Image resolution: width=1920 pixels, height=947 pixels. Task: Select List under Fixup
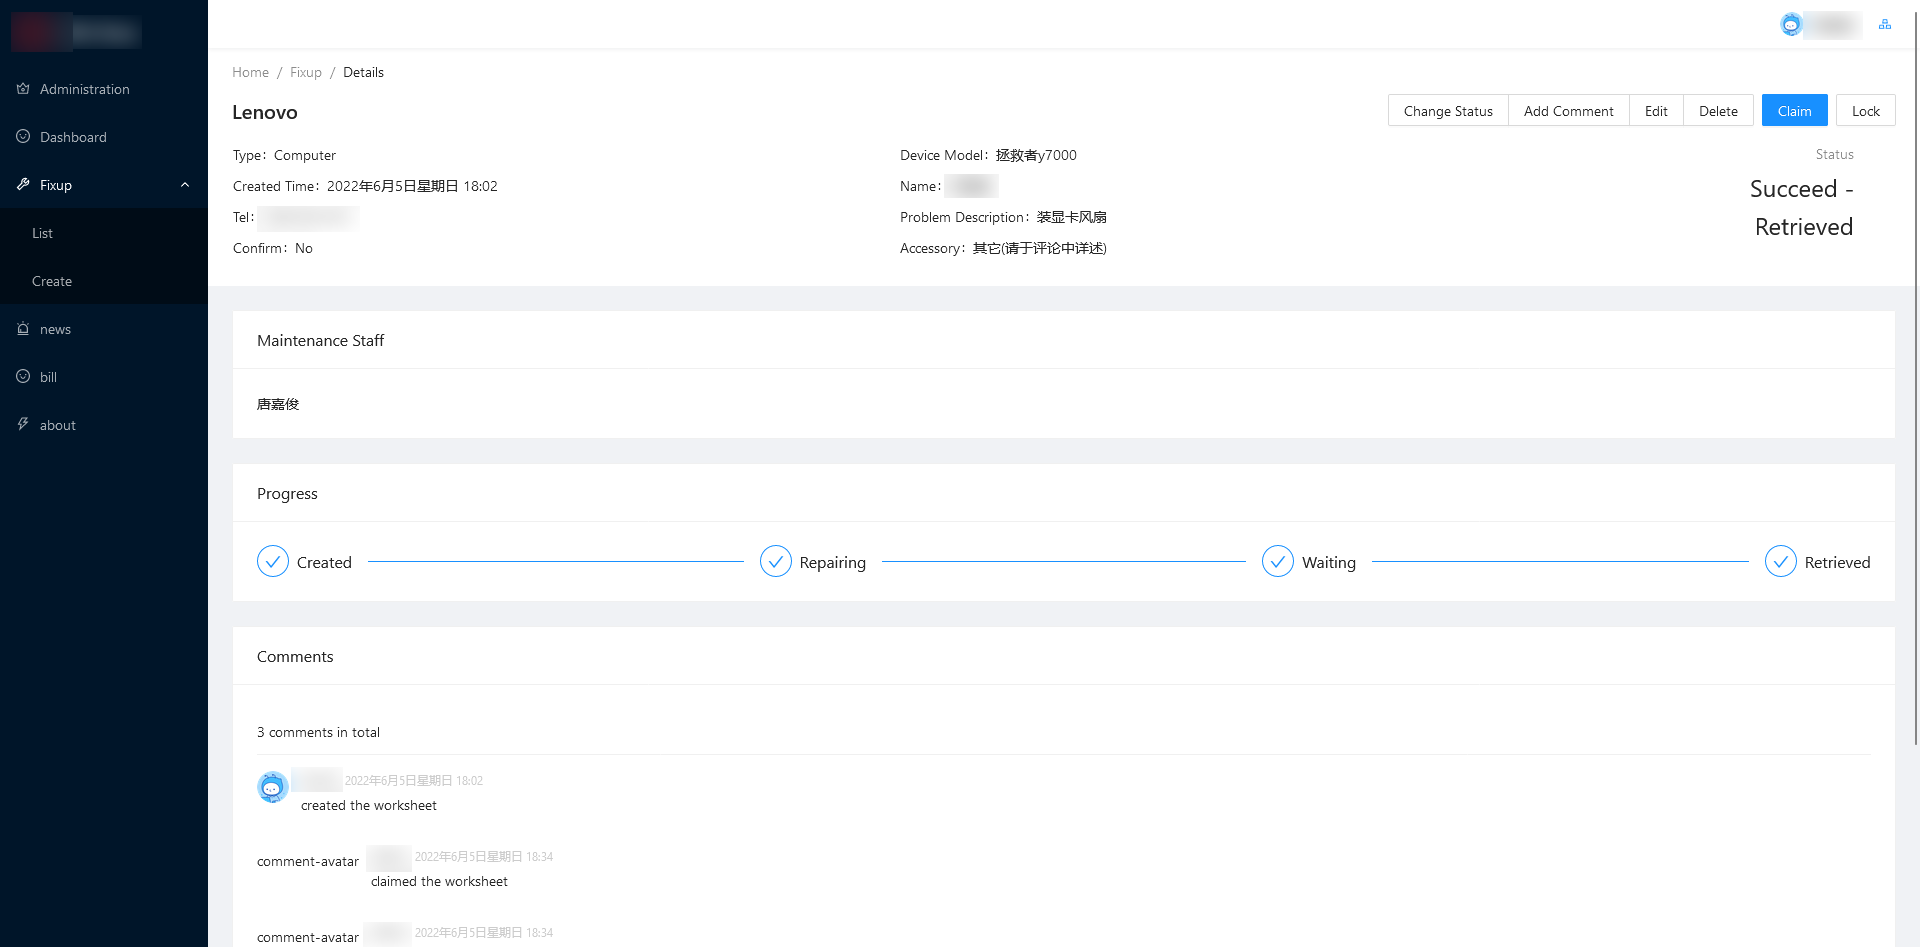point(104,233)
